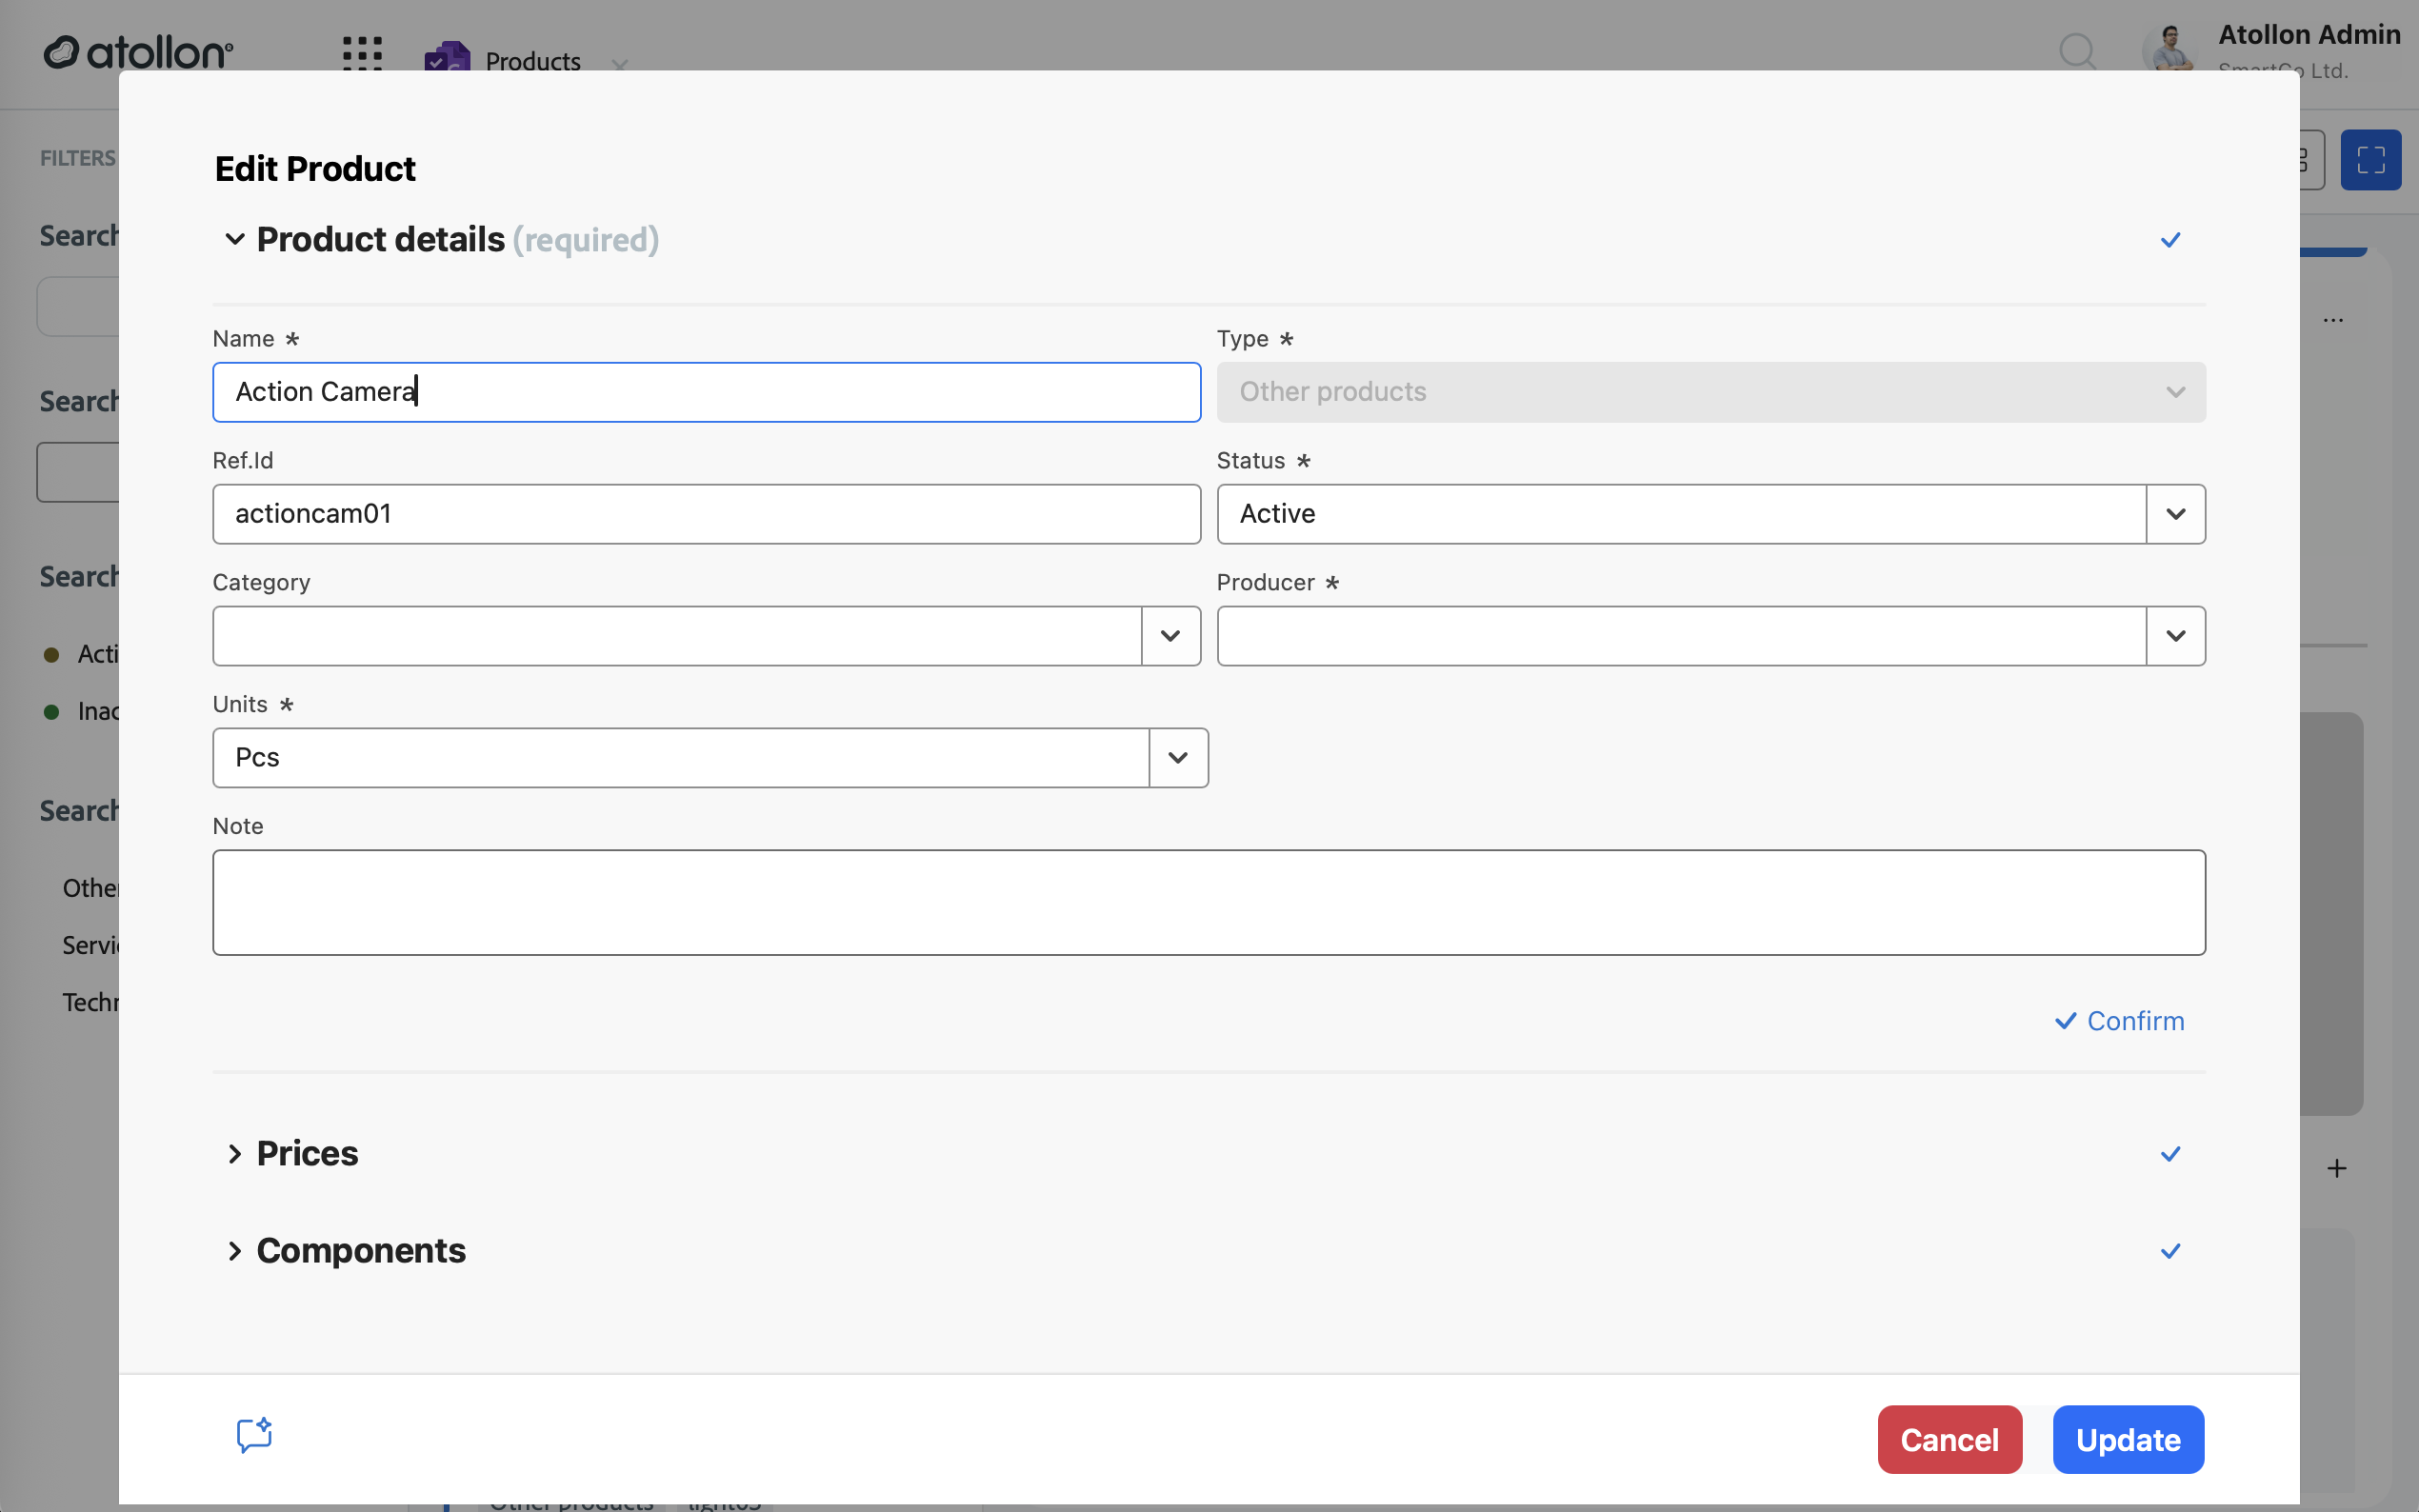Click the Product details section checkmark
The height and width of the screenshot is (1512, 2419).
(x=2170, y=240)
